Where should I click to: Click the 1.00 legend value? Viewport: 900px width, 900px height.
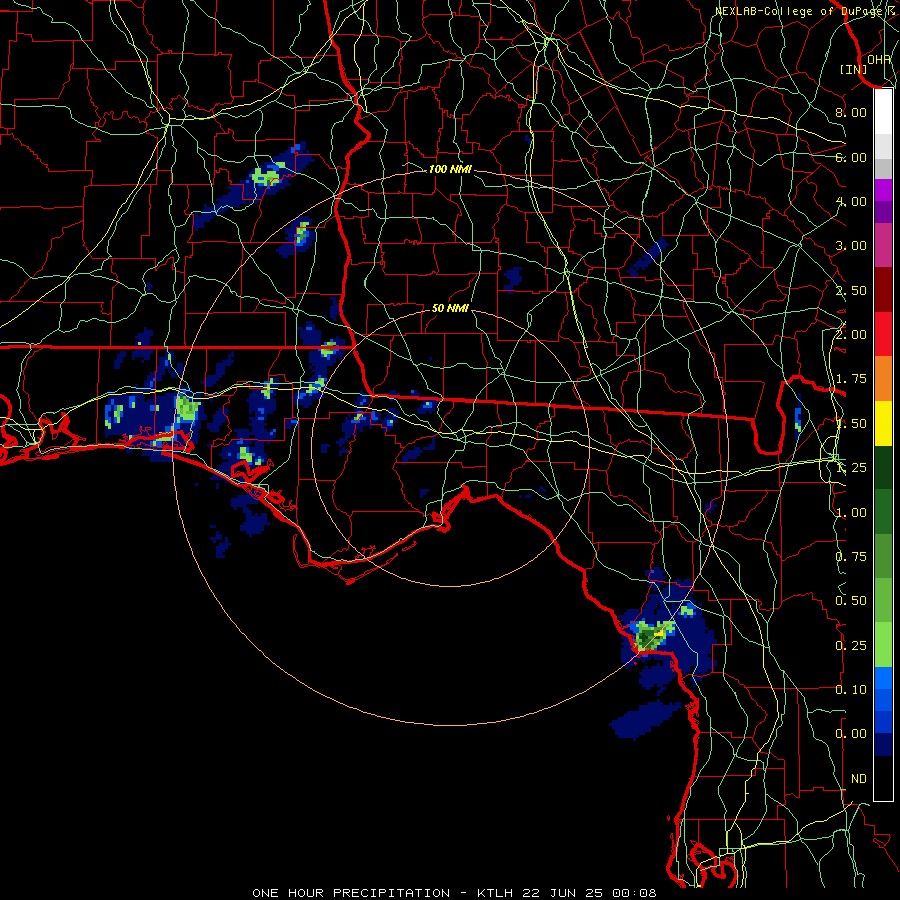pos(851,513)
